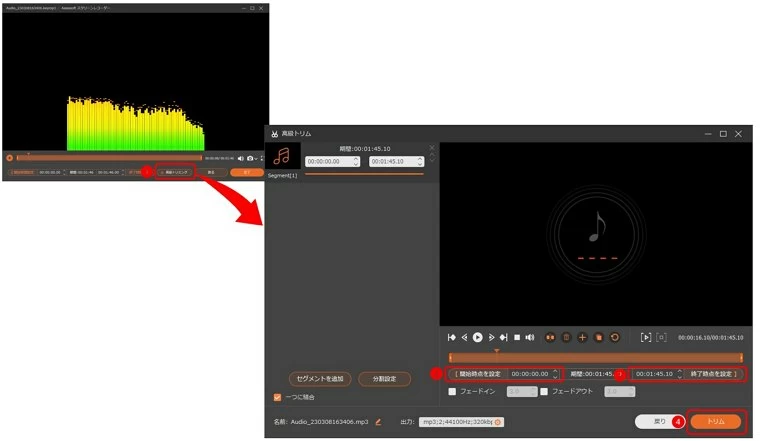Click the split segment icon
This screenshot has width=760, height=441.
coord(550,338)
